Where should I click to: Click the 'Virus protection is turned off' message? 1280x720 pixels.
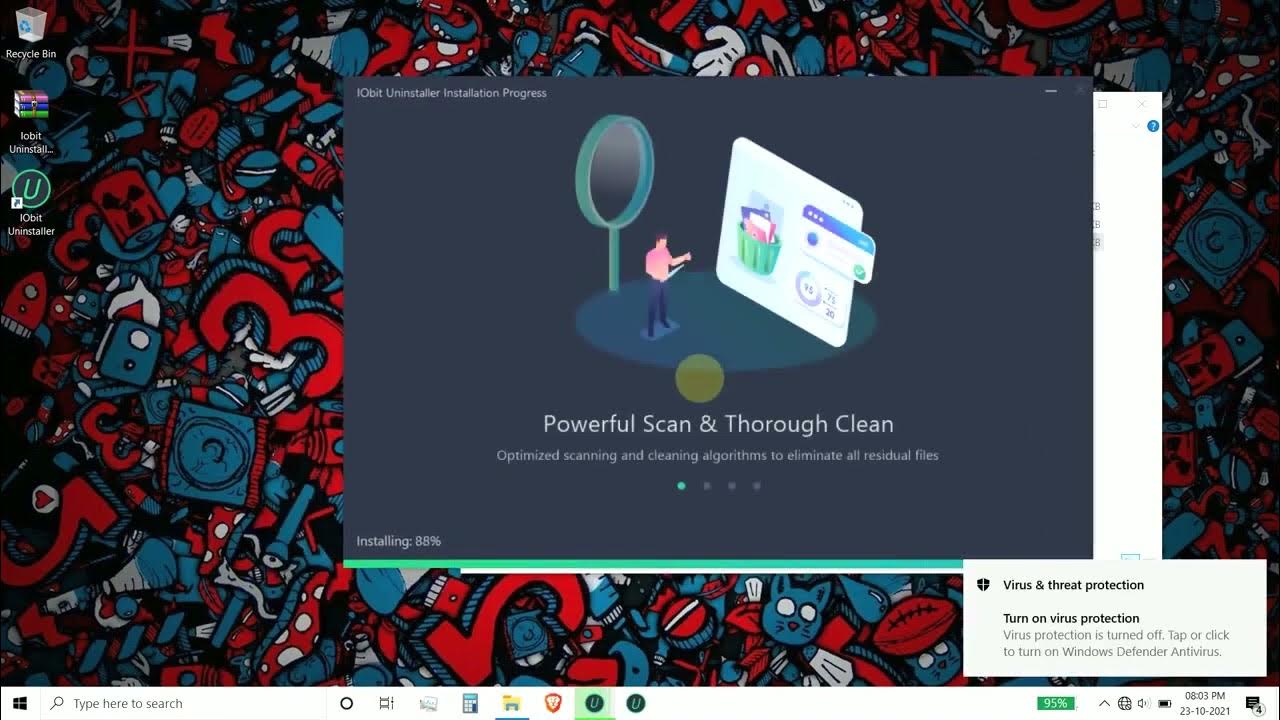pos(1116,643)
